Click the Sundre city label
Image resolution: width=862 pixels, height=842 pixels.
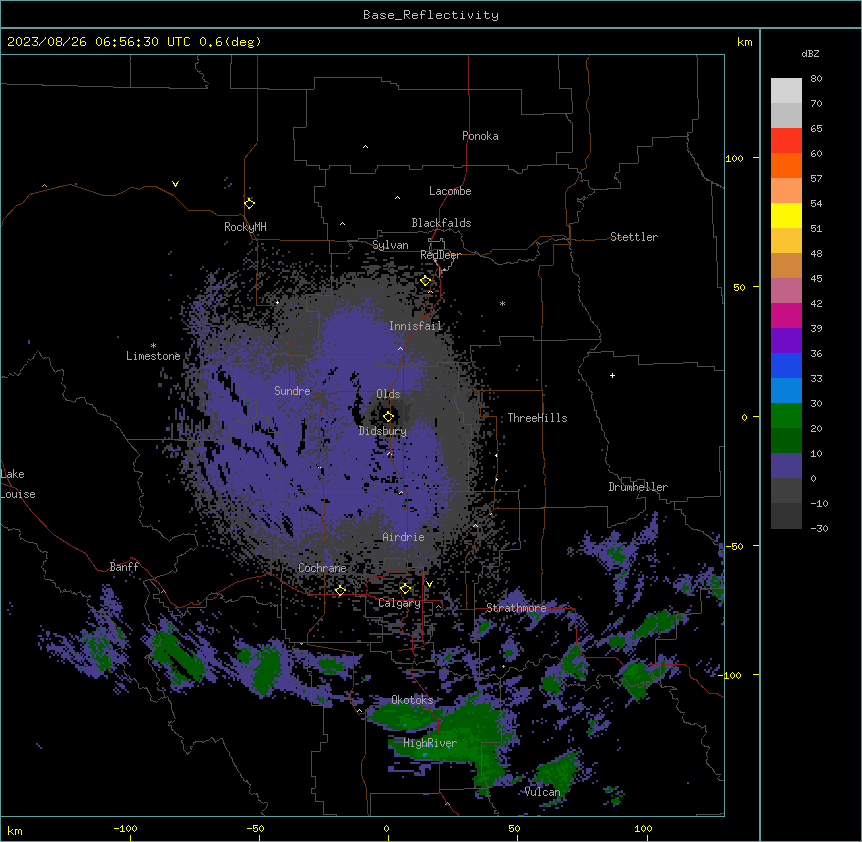(x=292, y=391)
